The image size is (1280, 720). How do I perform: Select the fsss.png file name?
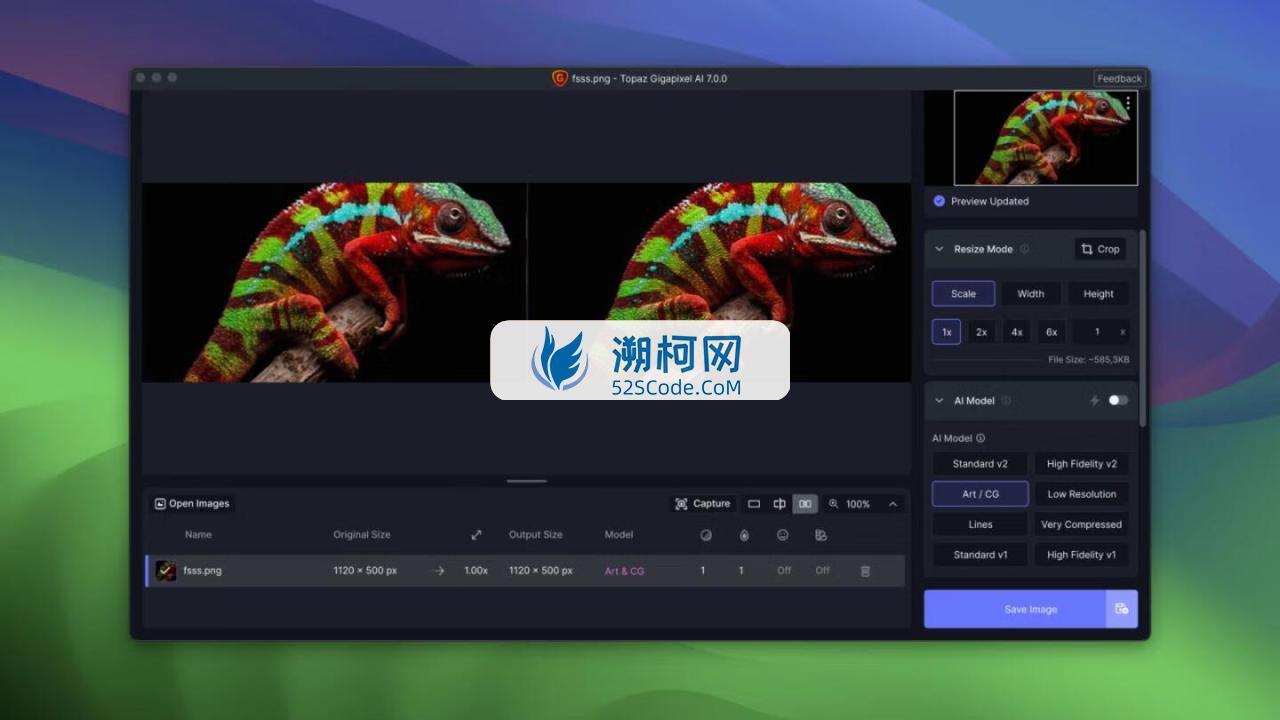[x=203, y=571]
